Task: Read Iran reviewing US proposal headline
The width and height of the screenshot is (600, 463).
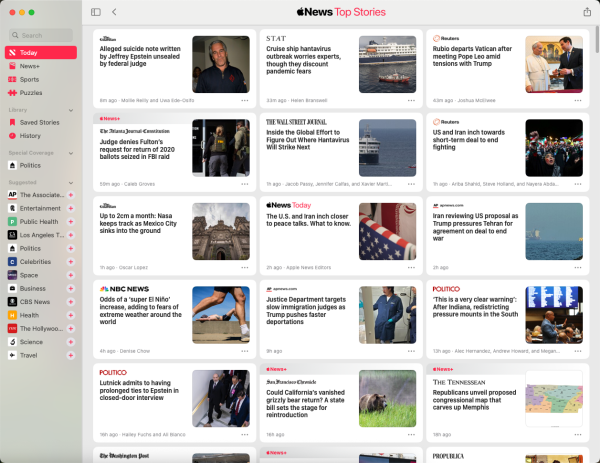Action: tap(475, 227)
